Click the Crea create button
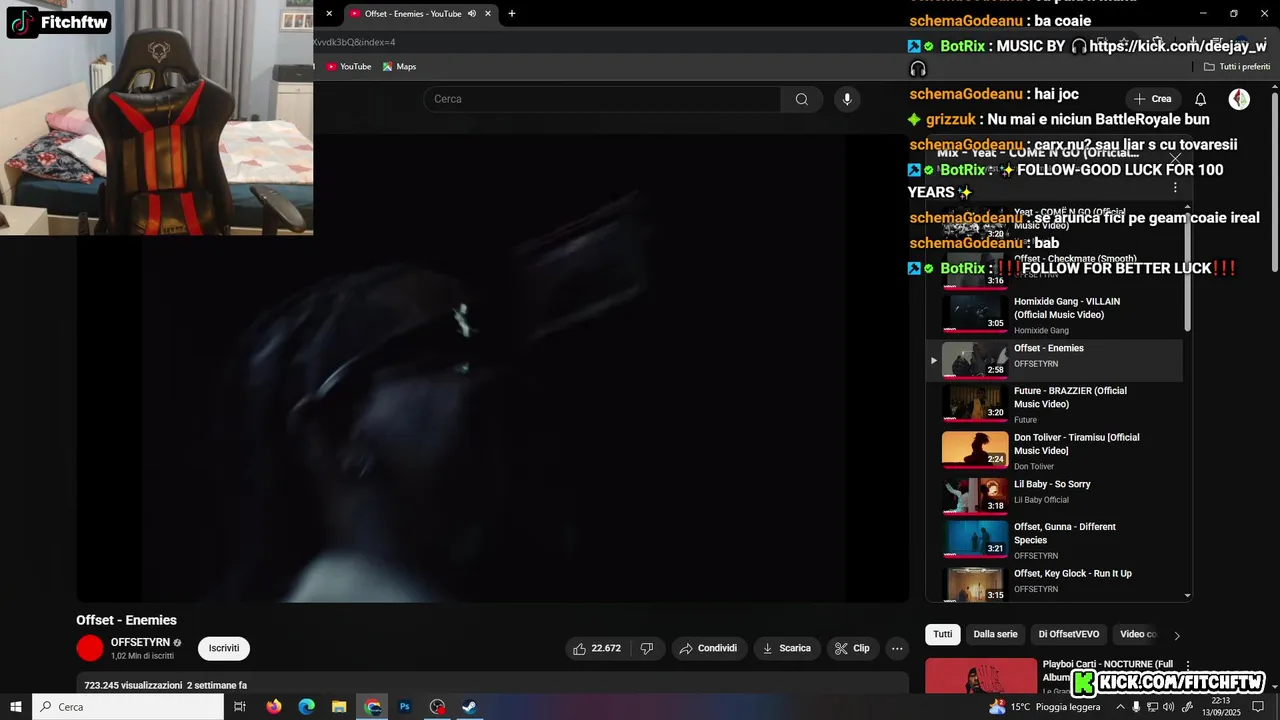Image resolution: width=1280 pixels, height=720 pixels. [x=1152, y=99]
